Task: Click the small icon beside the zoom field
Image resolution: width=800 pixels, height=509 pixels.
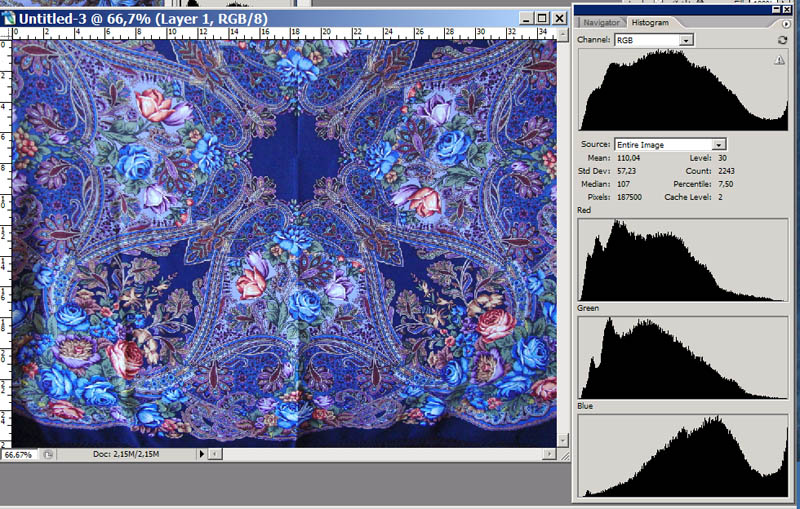Action: pyautogui.click(x=48, y=454)
